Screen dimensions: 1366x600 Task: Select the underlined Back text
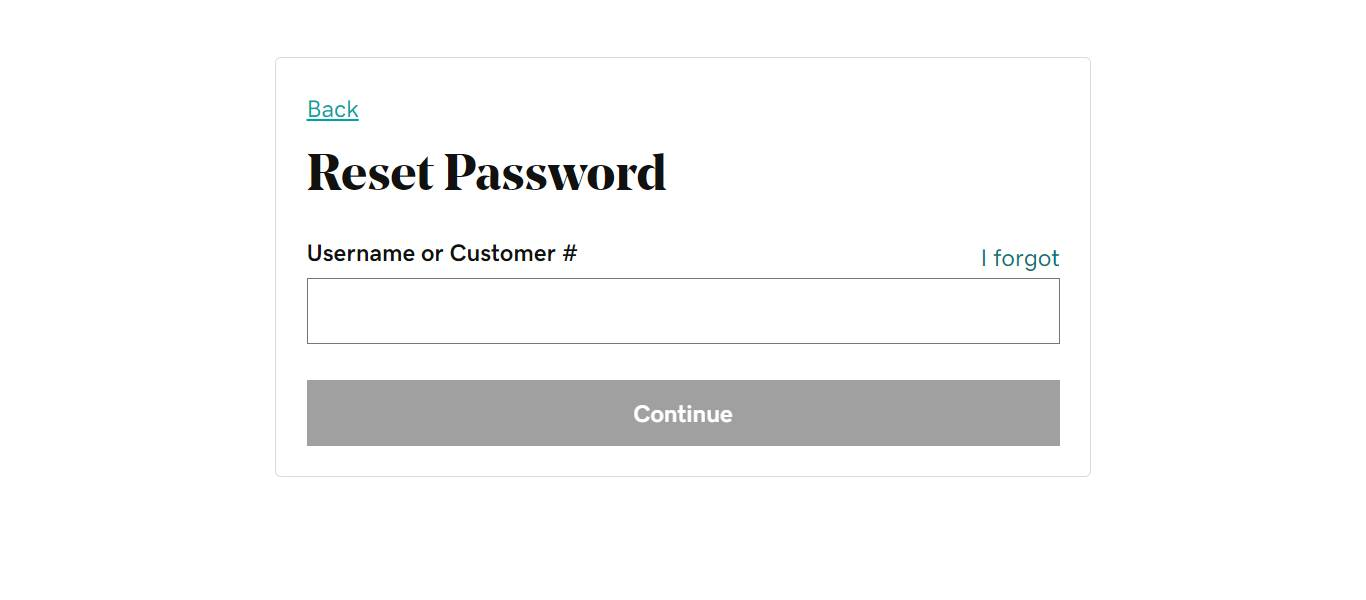click(332, 109)
